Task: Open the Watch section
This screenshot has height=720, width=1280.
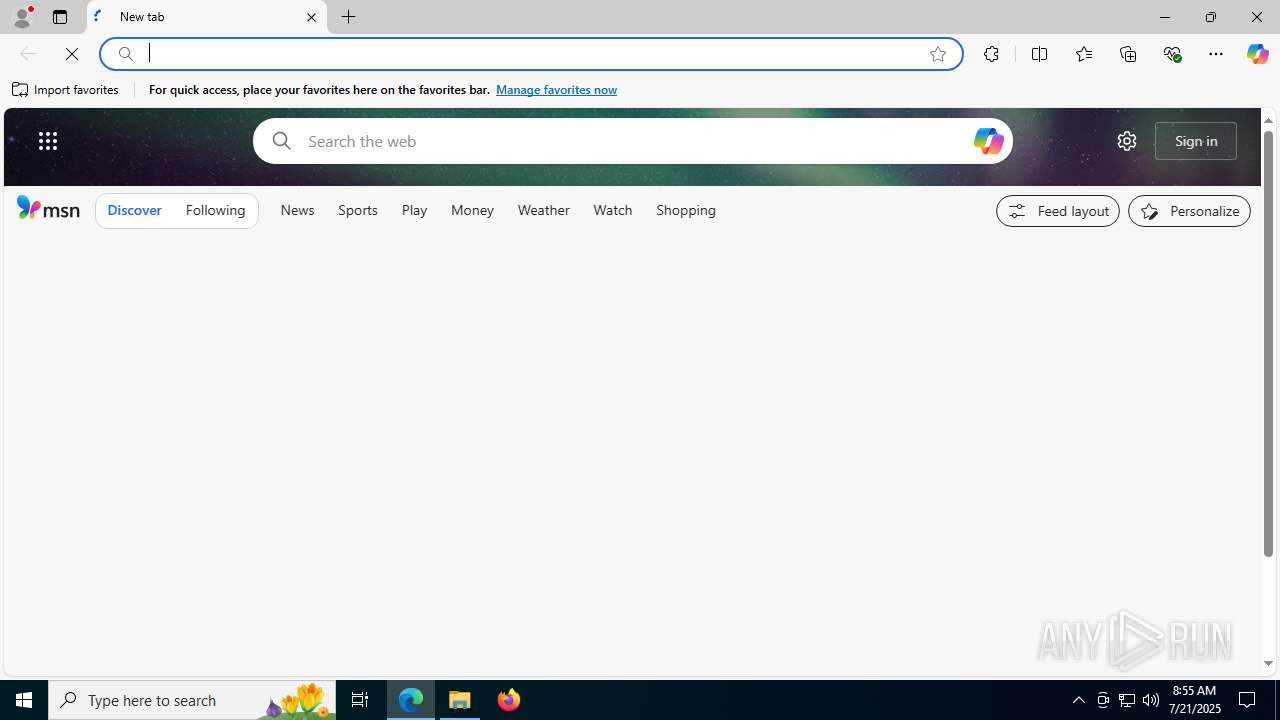Action: click(x=613, y=211)
